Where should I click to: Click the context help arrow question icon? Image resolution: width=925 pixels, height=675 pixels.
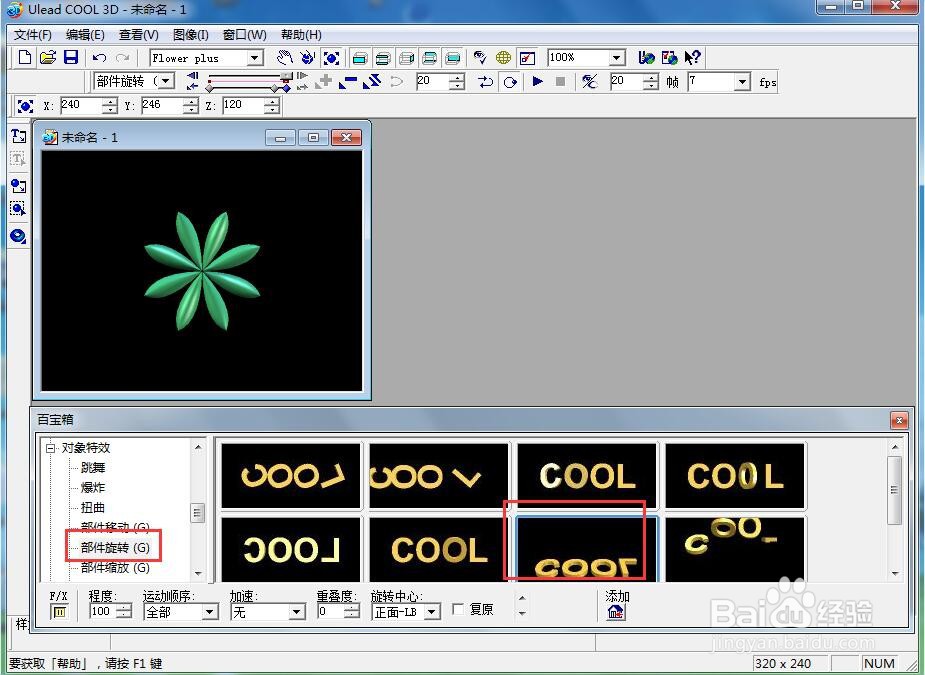click(x=693, y=58)
